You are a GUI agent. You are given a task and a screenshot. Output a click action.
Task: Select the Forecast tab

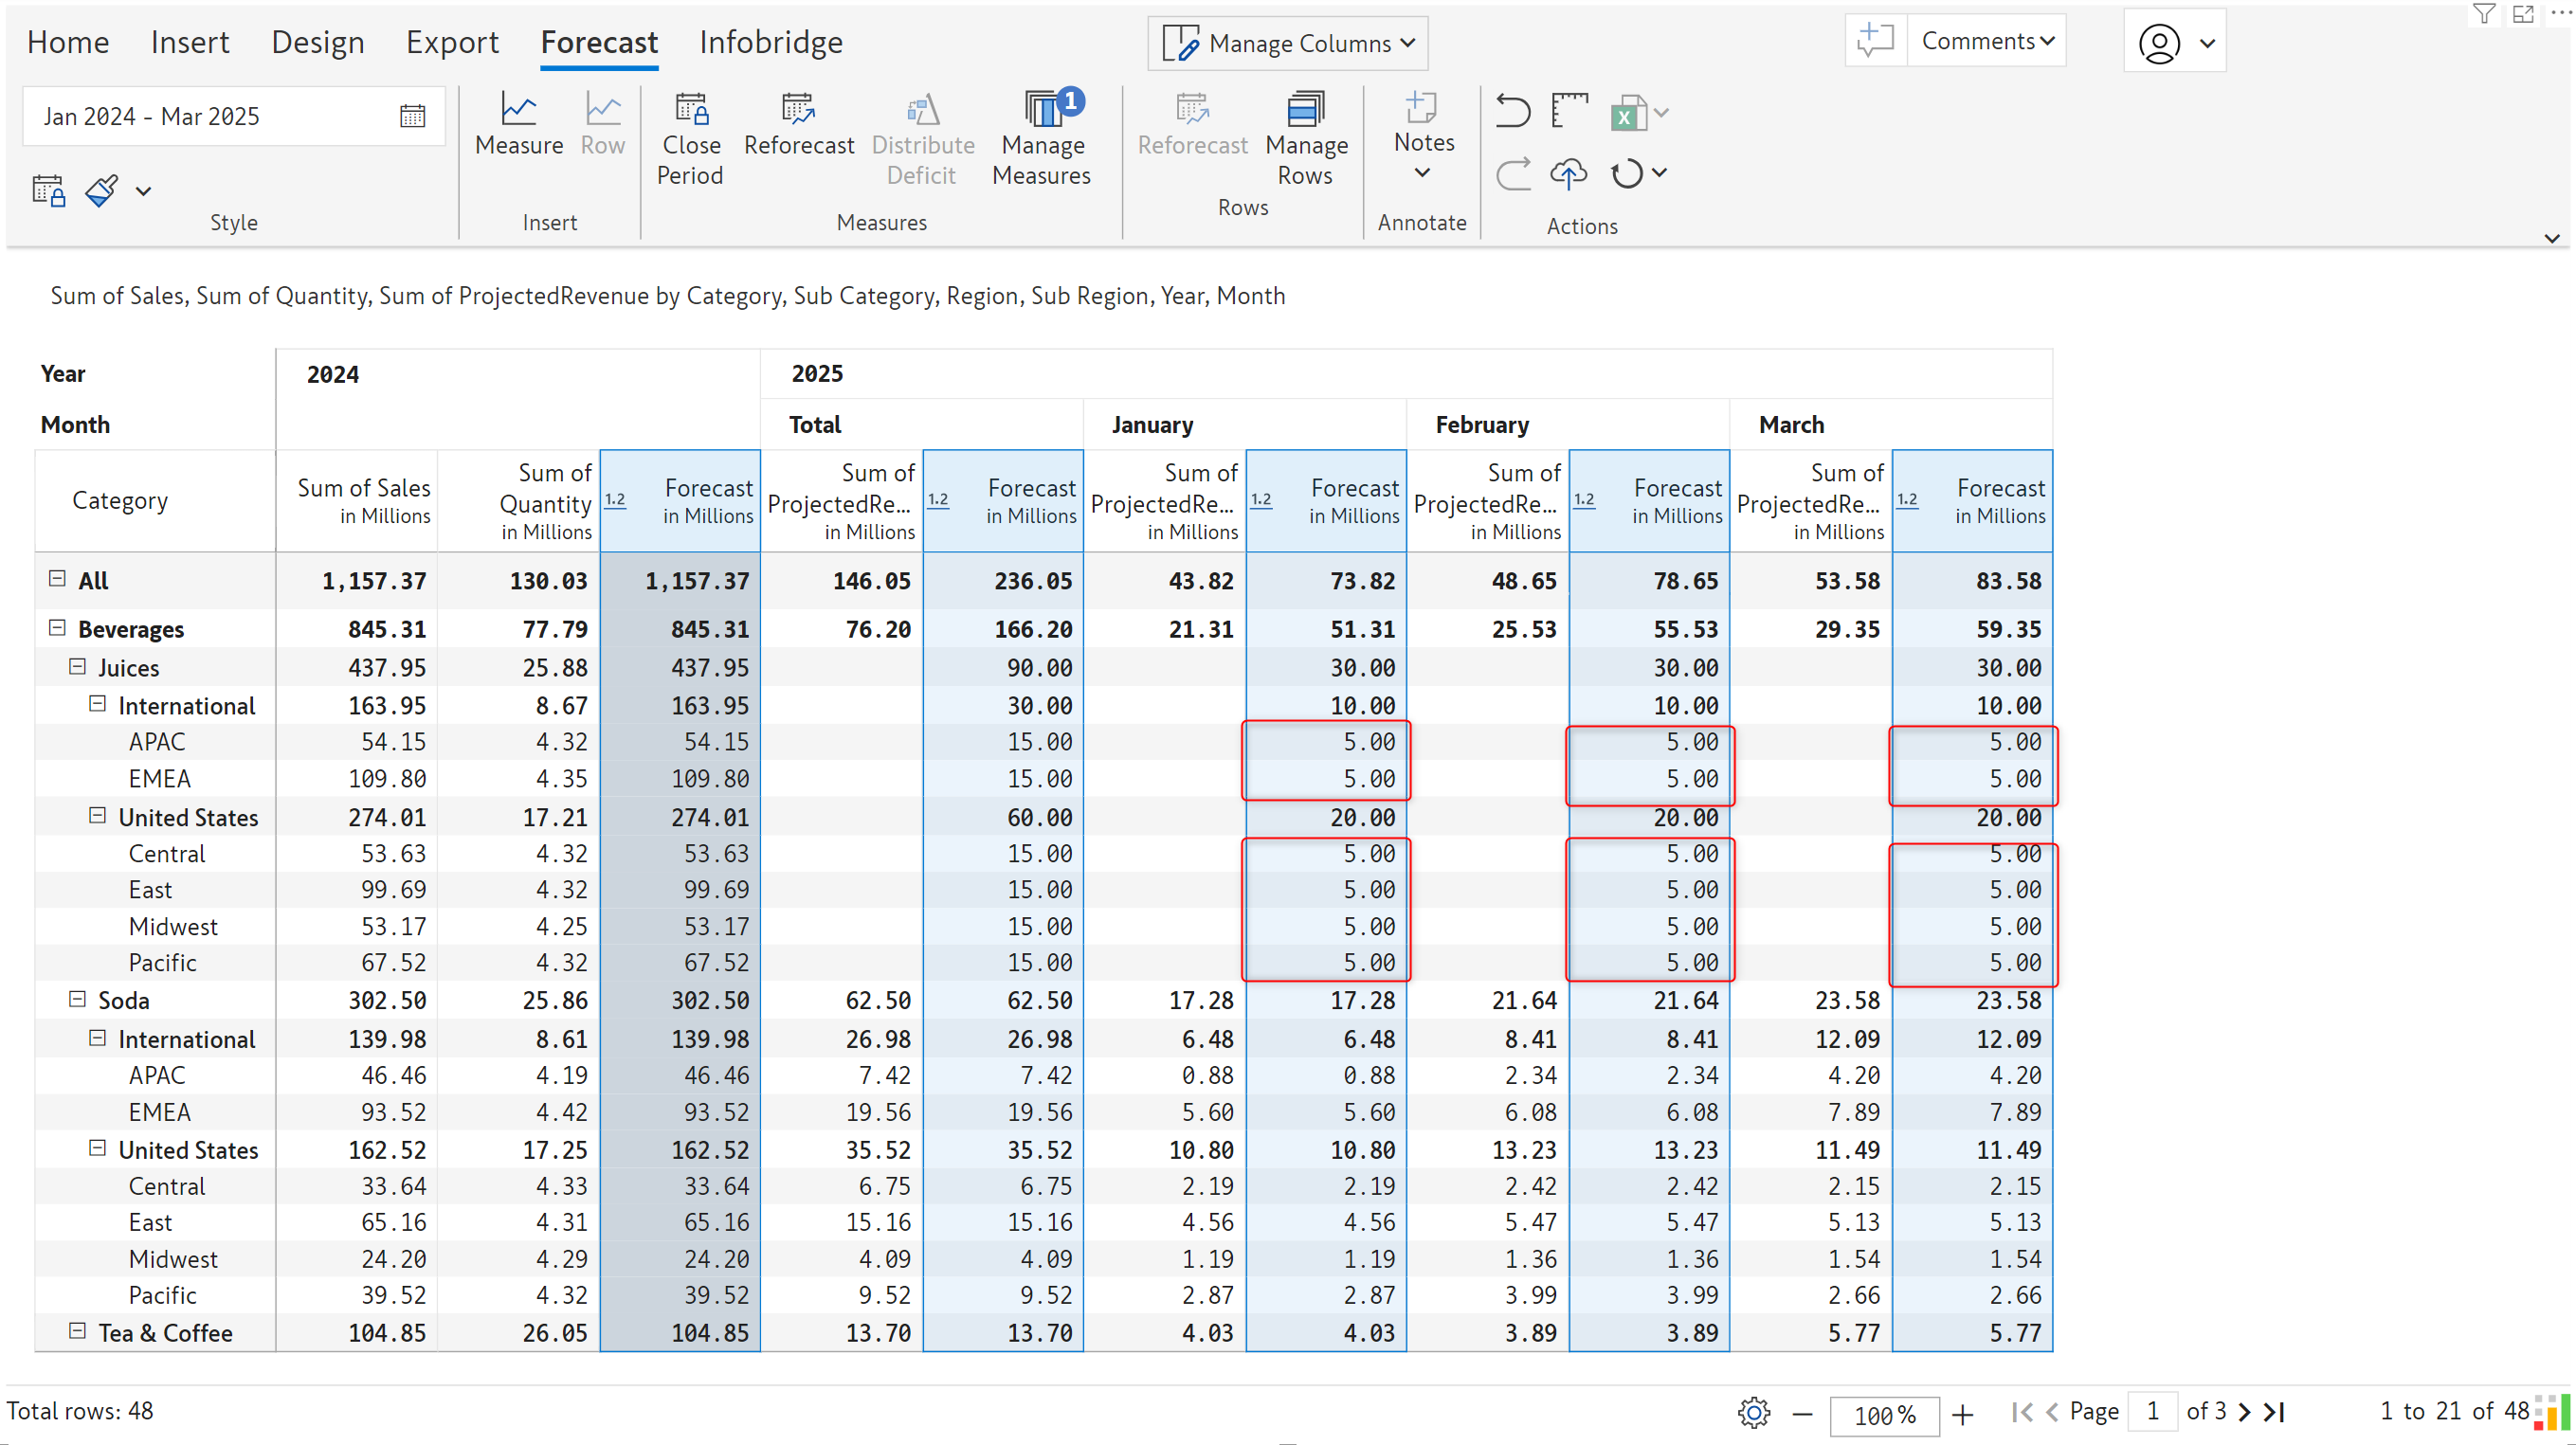tap(599, 42)
